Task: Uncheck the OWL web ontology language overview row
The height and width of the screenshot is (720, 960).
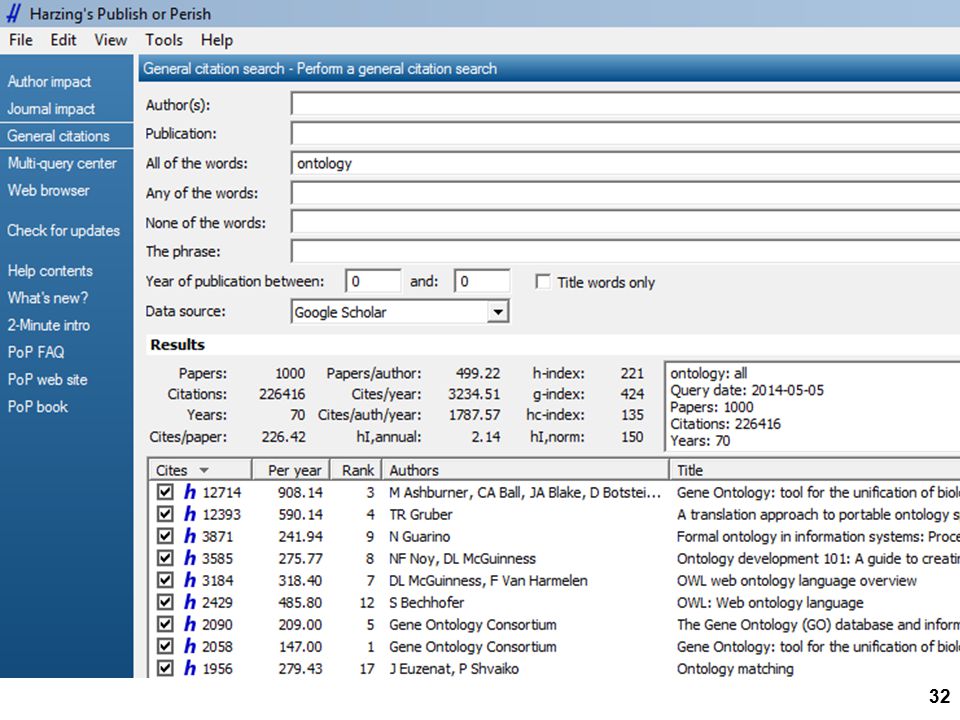Action: point(165,580)
